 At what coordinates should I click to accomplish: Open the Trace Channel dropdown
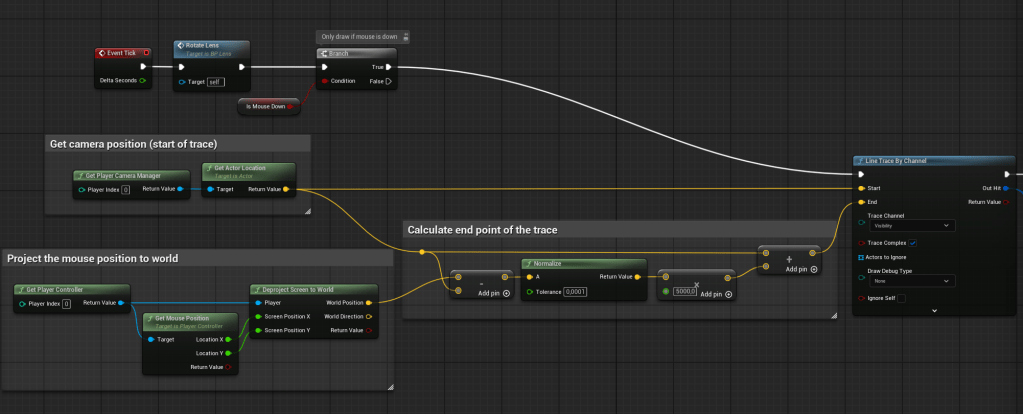click(x=910, y=226)
